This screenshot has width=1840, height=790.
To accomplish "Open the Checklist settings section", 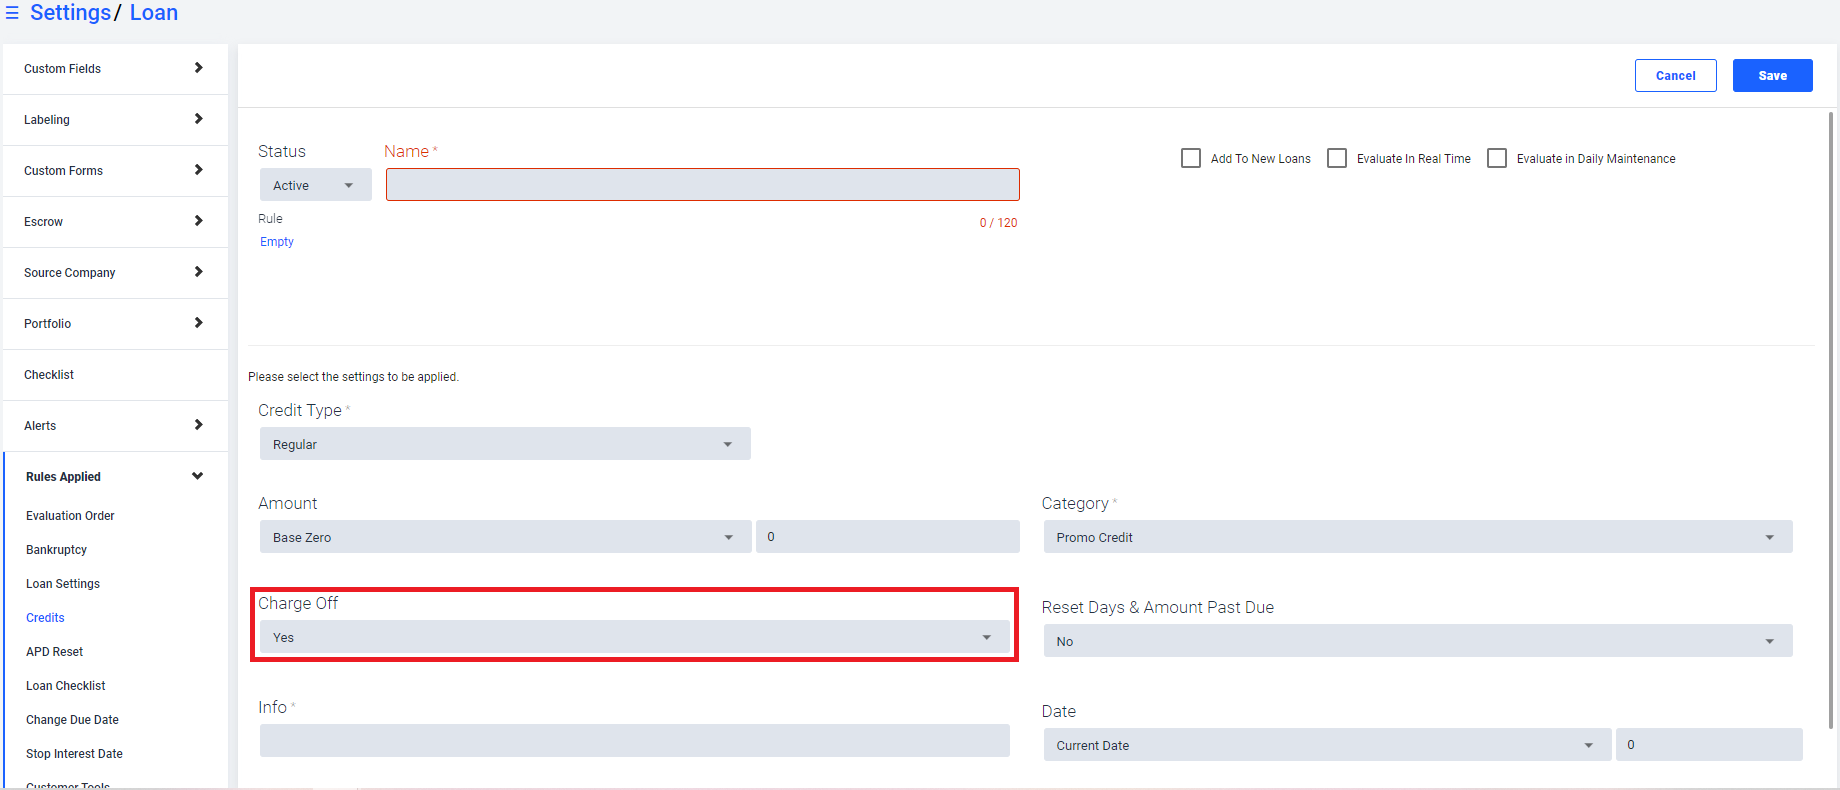I will [115, 375].
